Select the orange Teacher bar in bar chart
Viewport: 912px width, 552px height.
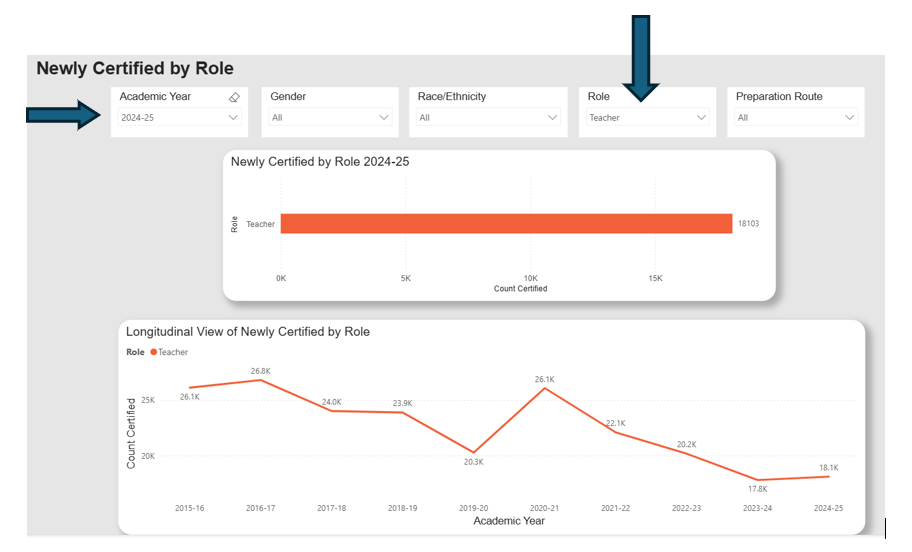pyautogui.click(x=506, y=224)
